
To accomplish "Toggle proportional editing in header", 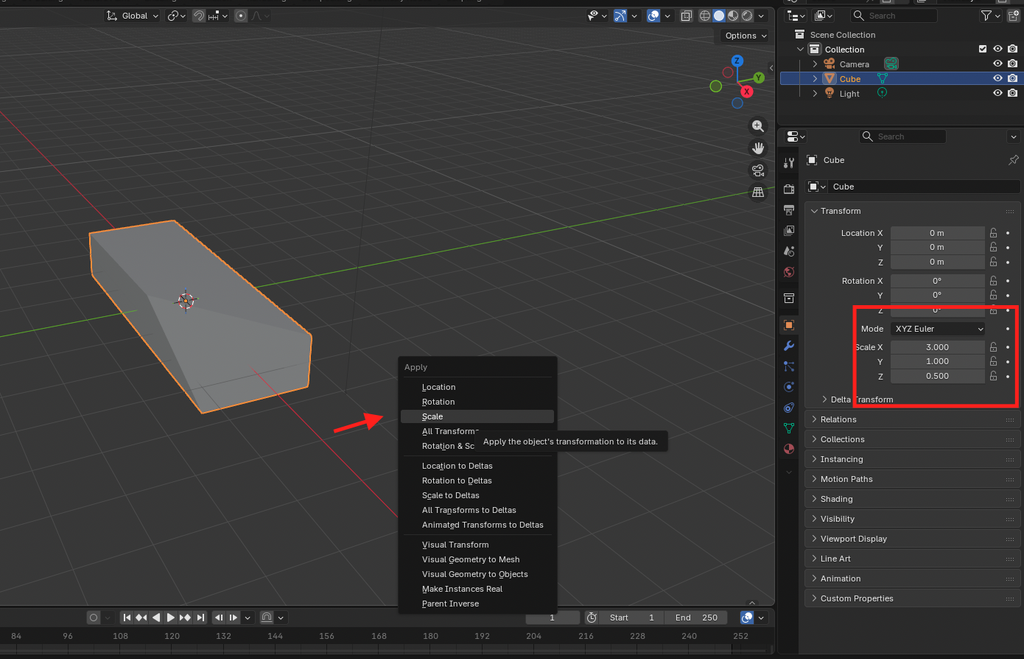I will coord(241,16).
